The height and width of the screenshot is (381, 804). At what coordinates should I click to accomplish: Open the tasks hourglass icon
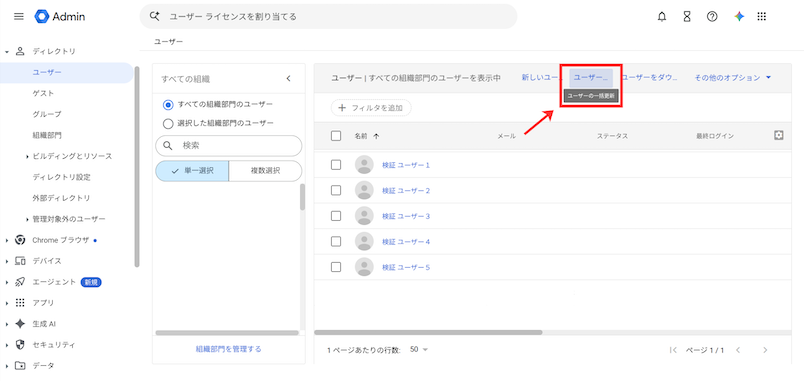687,17
